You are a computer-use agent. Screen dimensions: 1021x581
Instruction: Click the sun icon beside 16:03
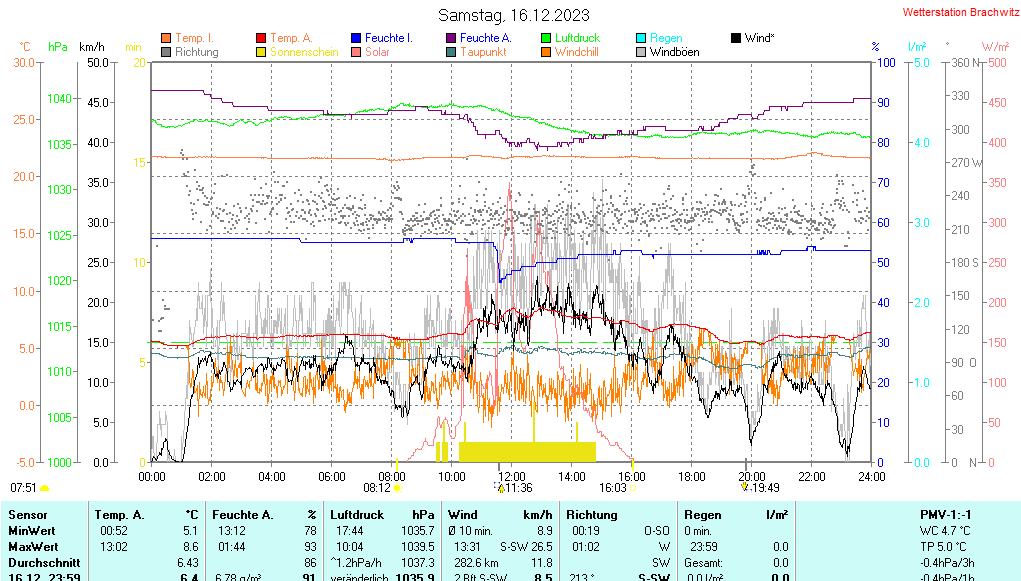click(633, 488)
